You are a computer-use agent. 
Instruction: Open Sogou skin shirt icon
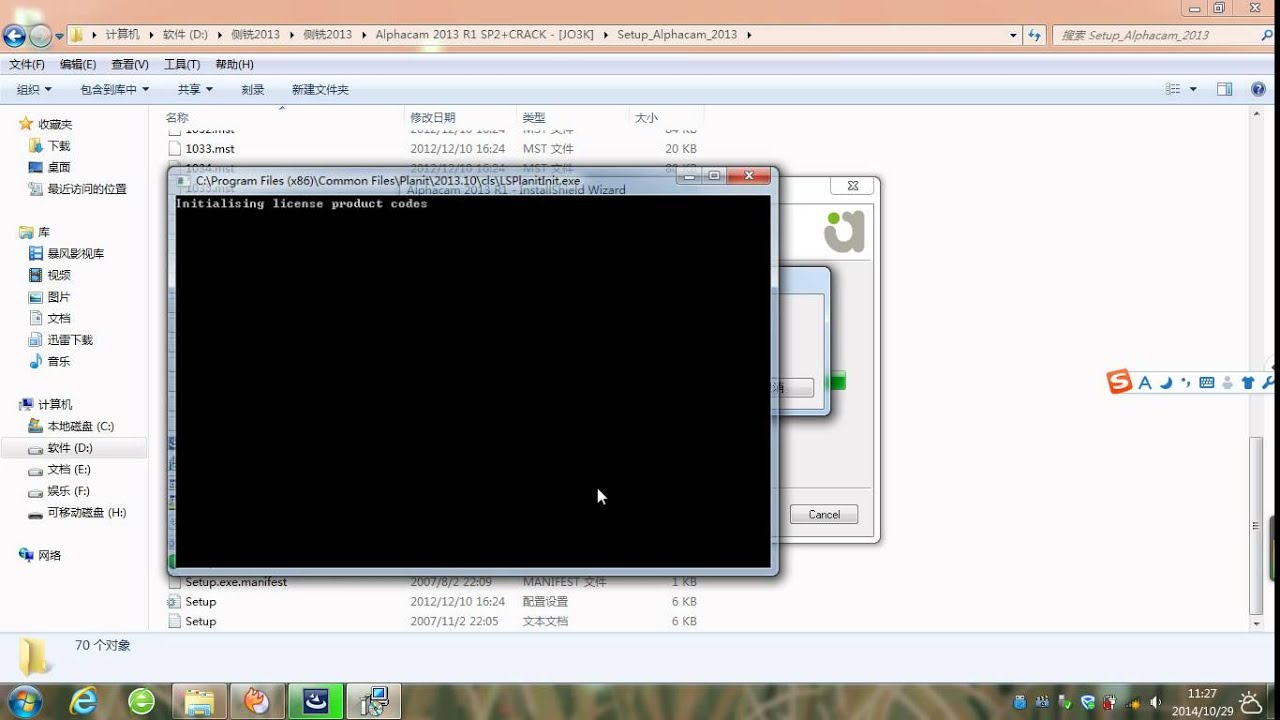(1247, 382)
